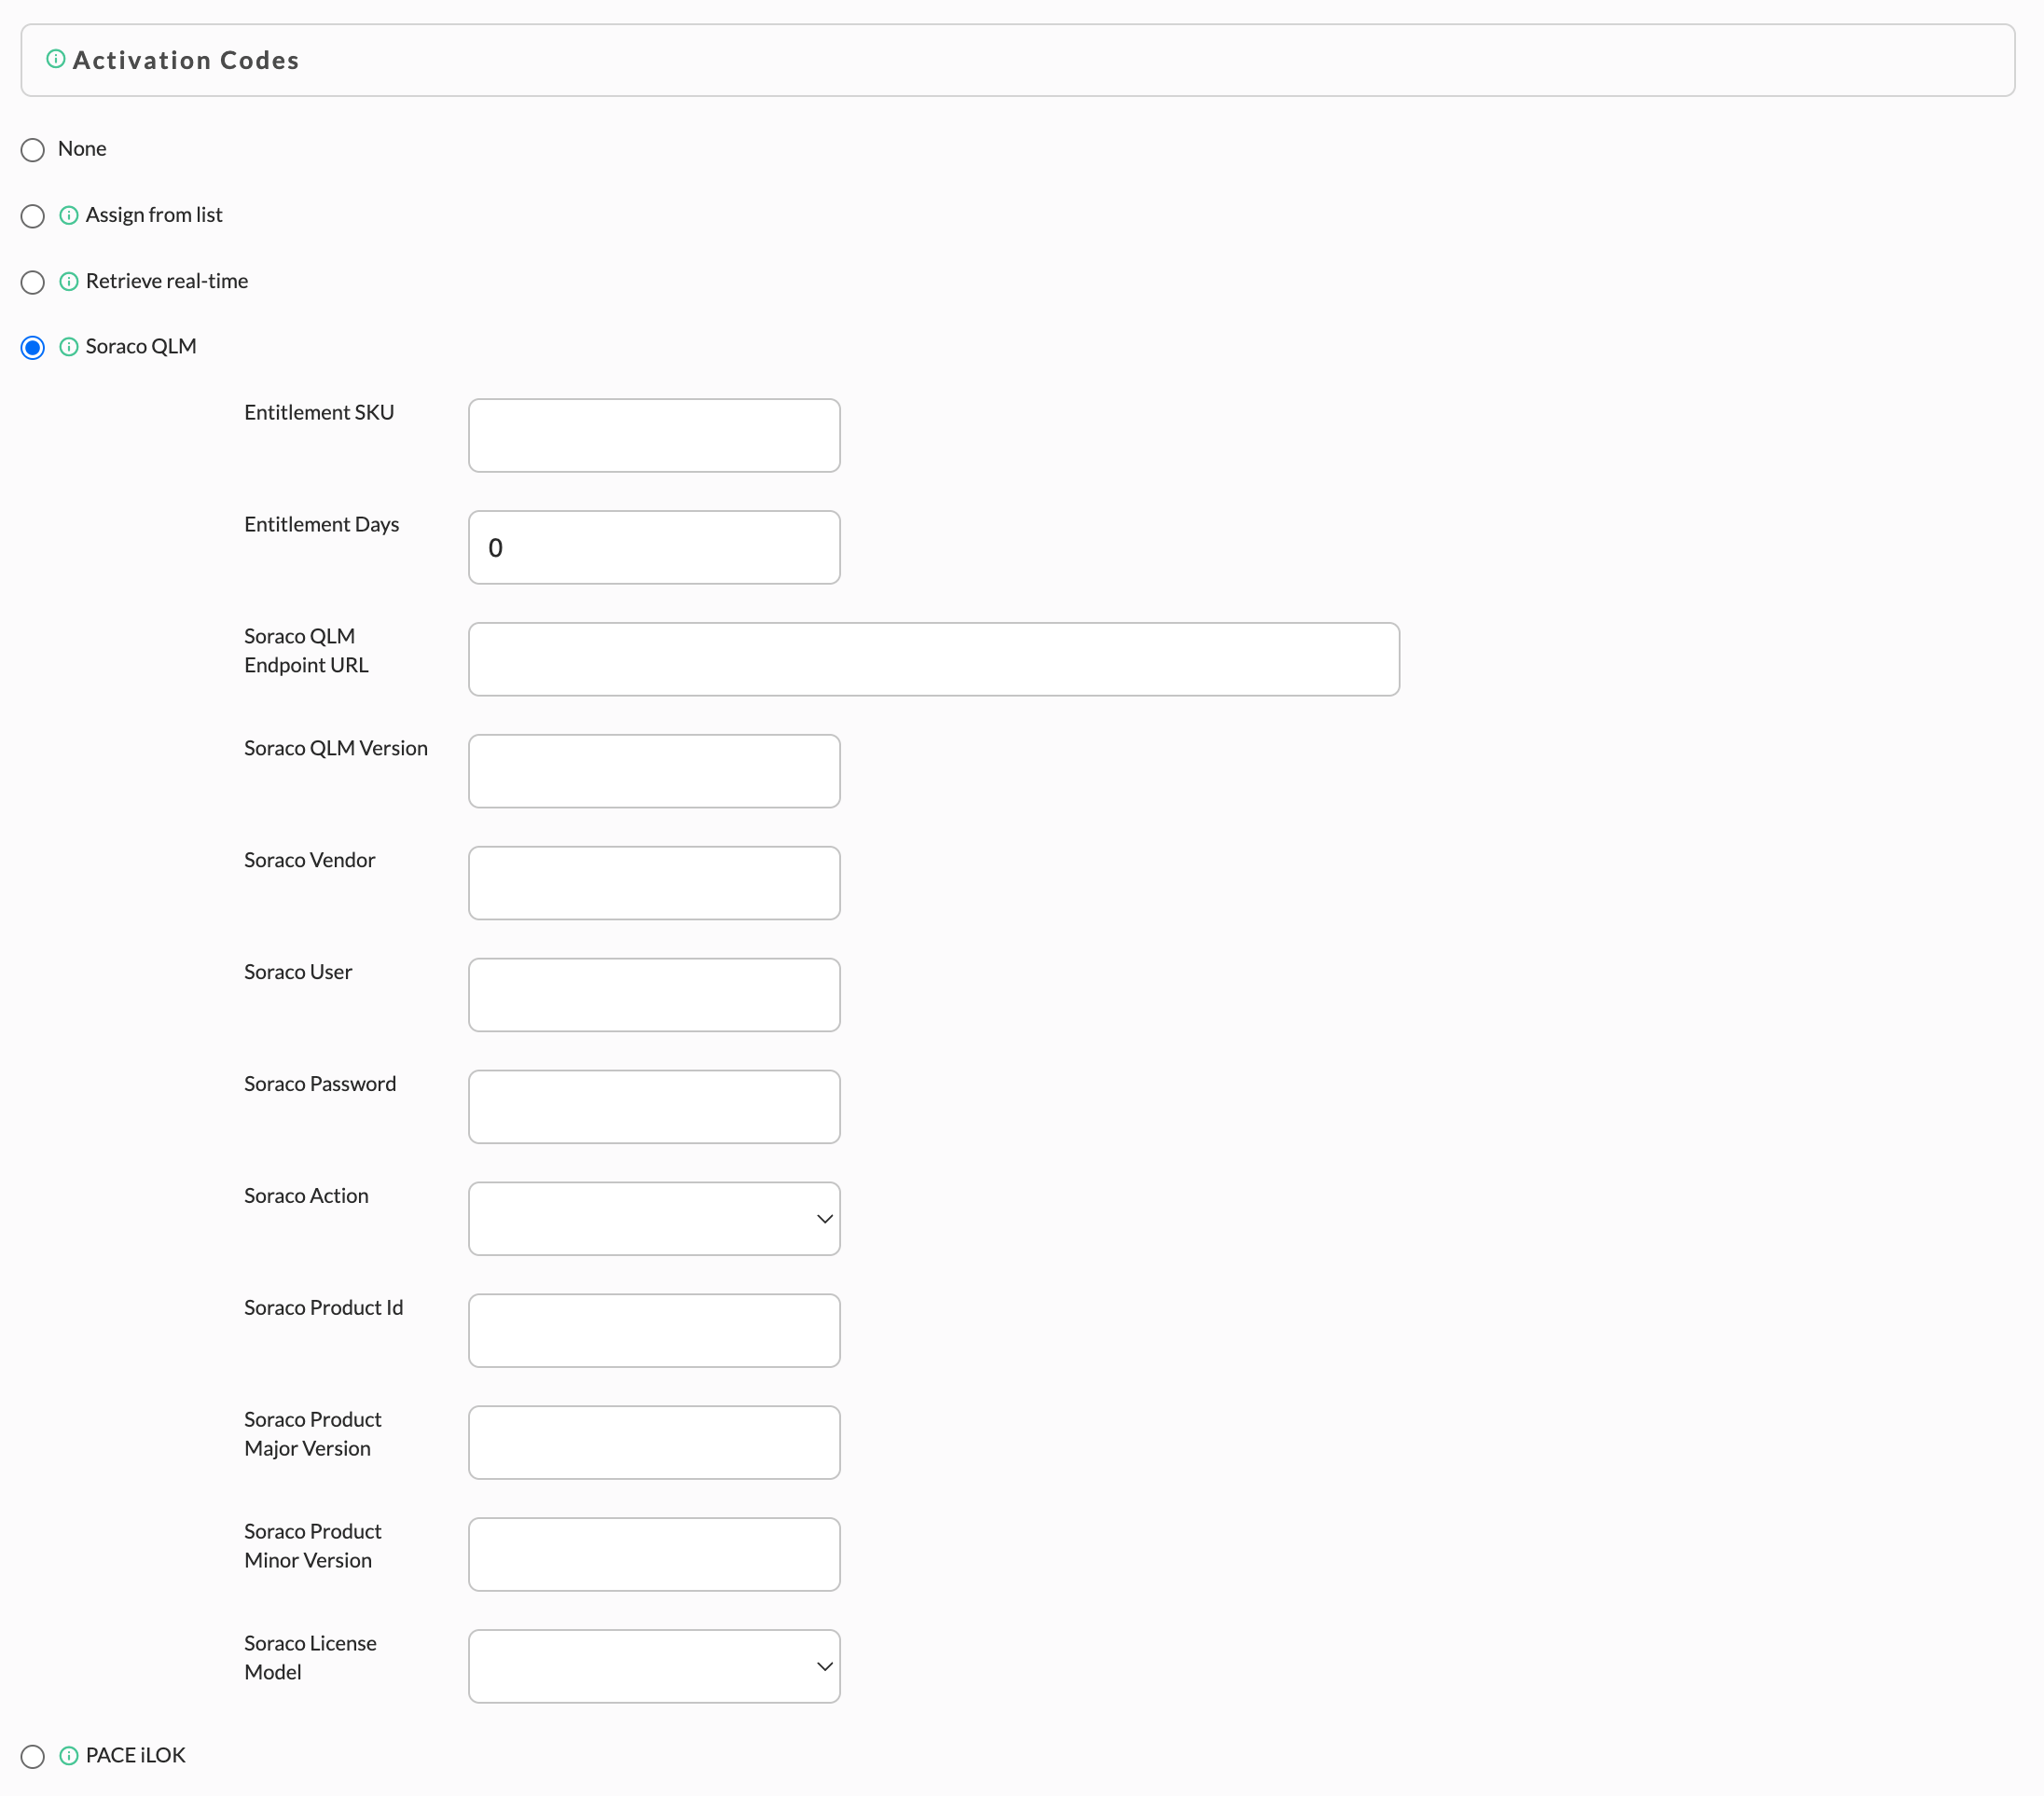Click info icon next to Soraco QLM
Viewport: 2044px width, 1796px height.
pyautogui.click(x=69, y=347)
